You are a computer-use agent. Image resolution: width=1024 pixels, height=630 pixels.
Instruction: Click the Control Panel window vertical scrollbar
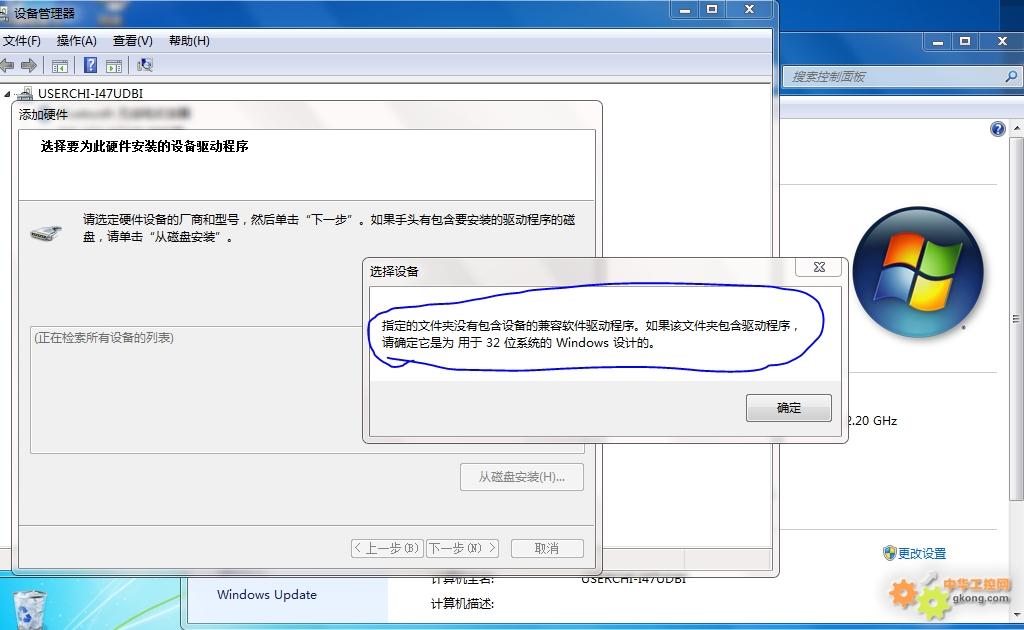pos(1017,320)
